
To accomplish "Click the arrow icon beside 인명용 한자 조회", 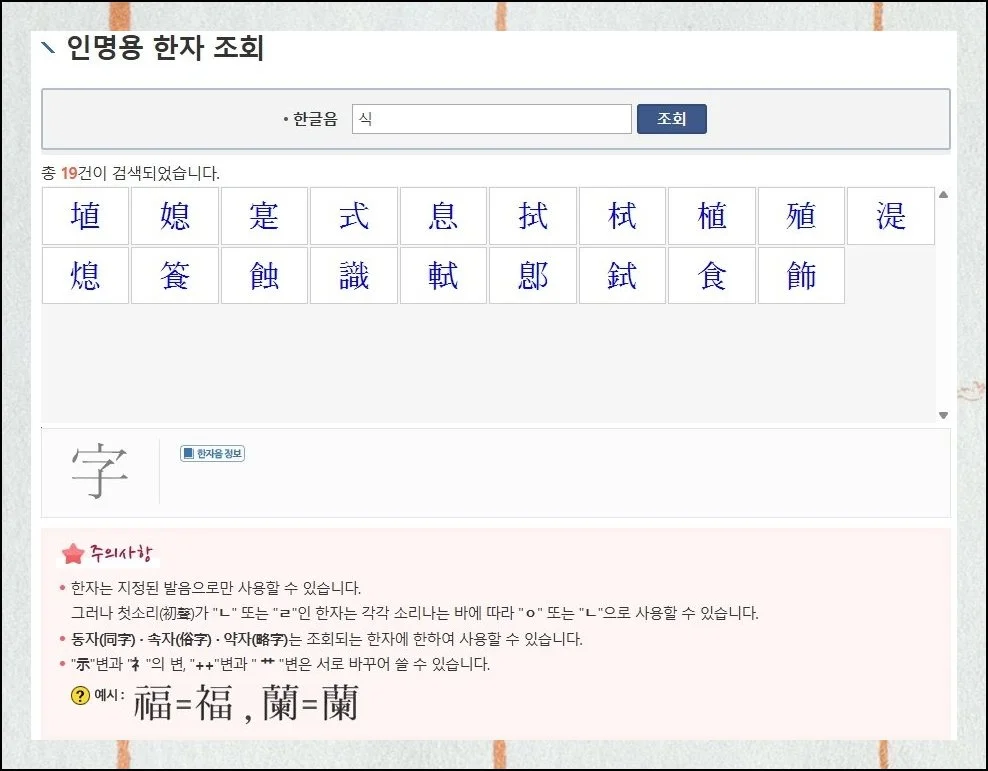I will point(47,47).
